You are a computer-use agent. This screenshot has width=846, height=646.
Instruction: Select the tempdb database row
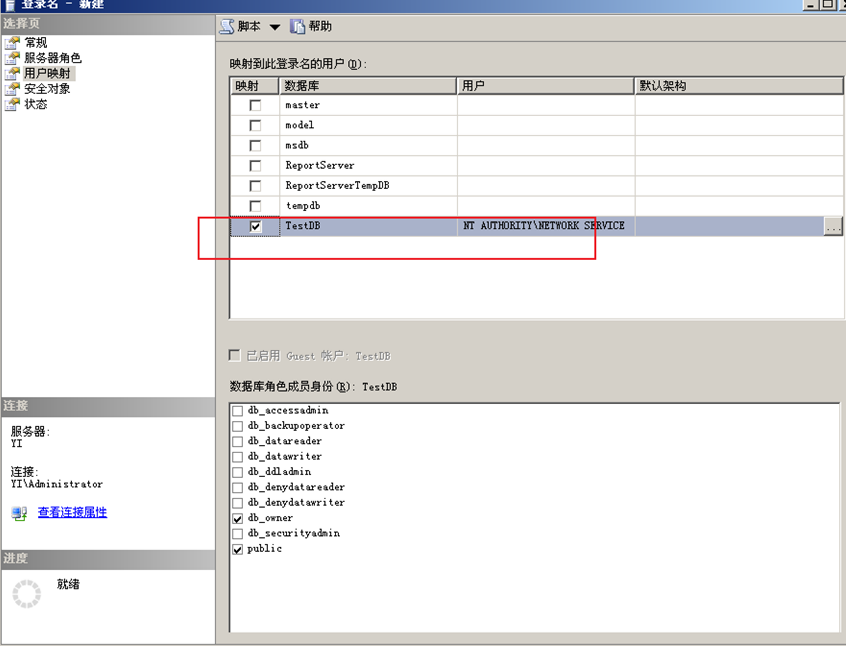(x=306, y=205)
